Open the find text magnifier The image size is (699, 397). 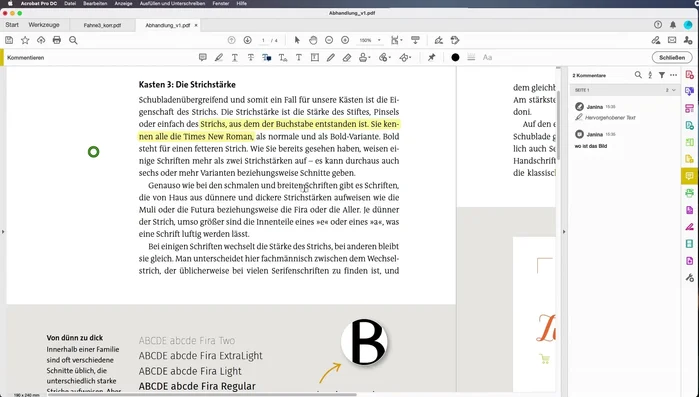click(73, 40)
